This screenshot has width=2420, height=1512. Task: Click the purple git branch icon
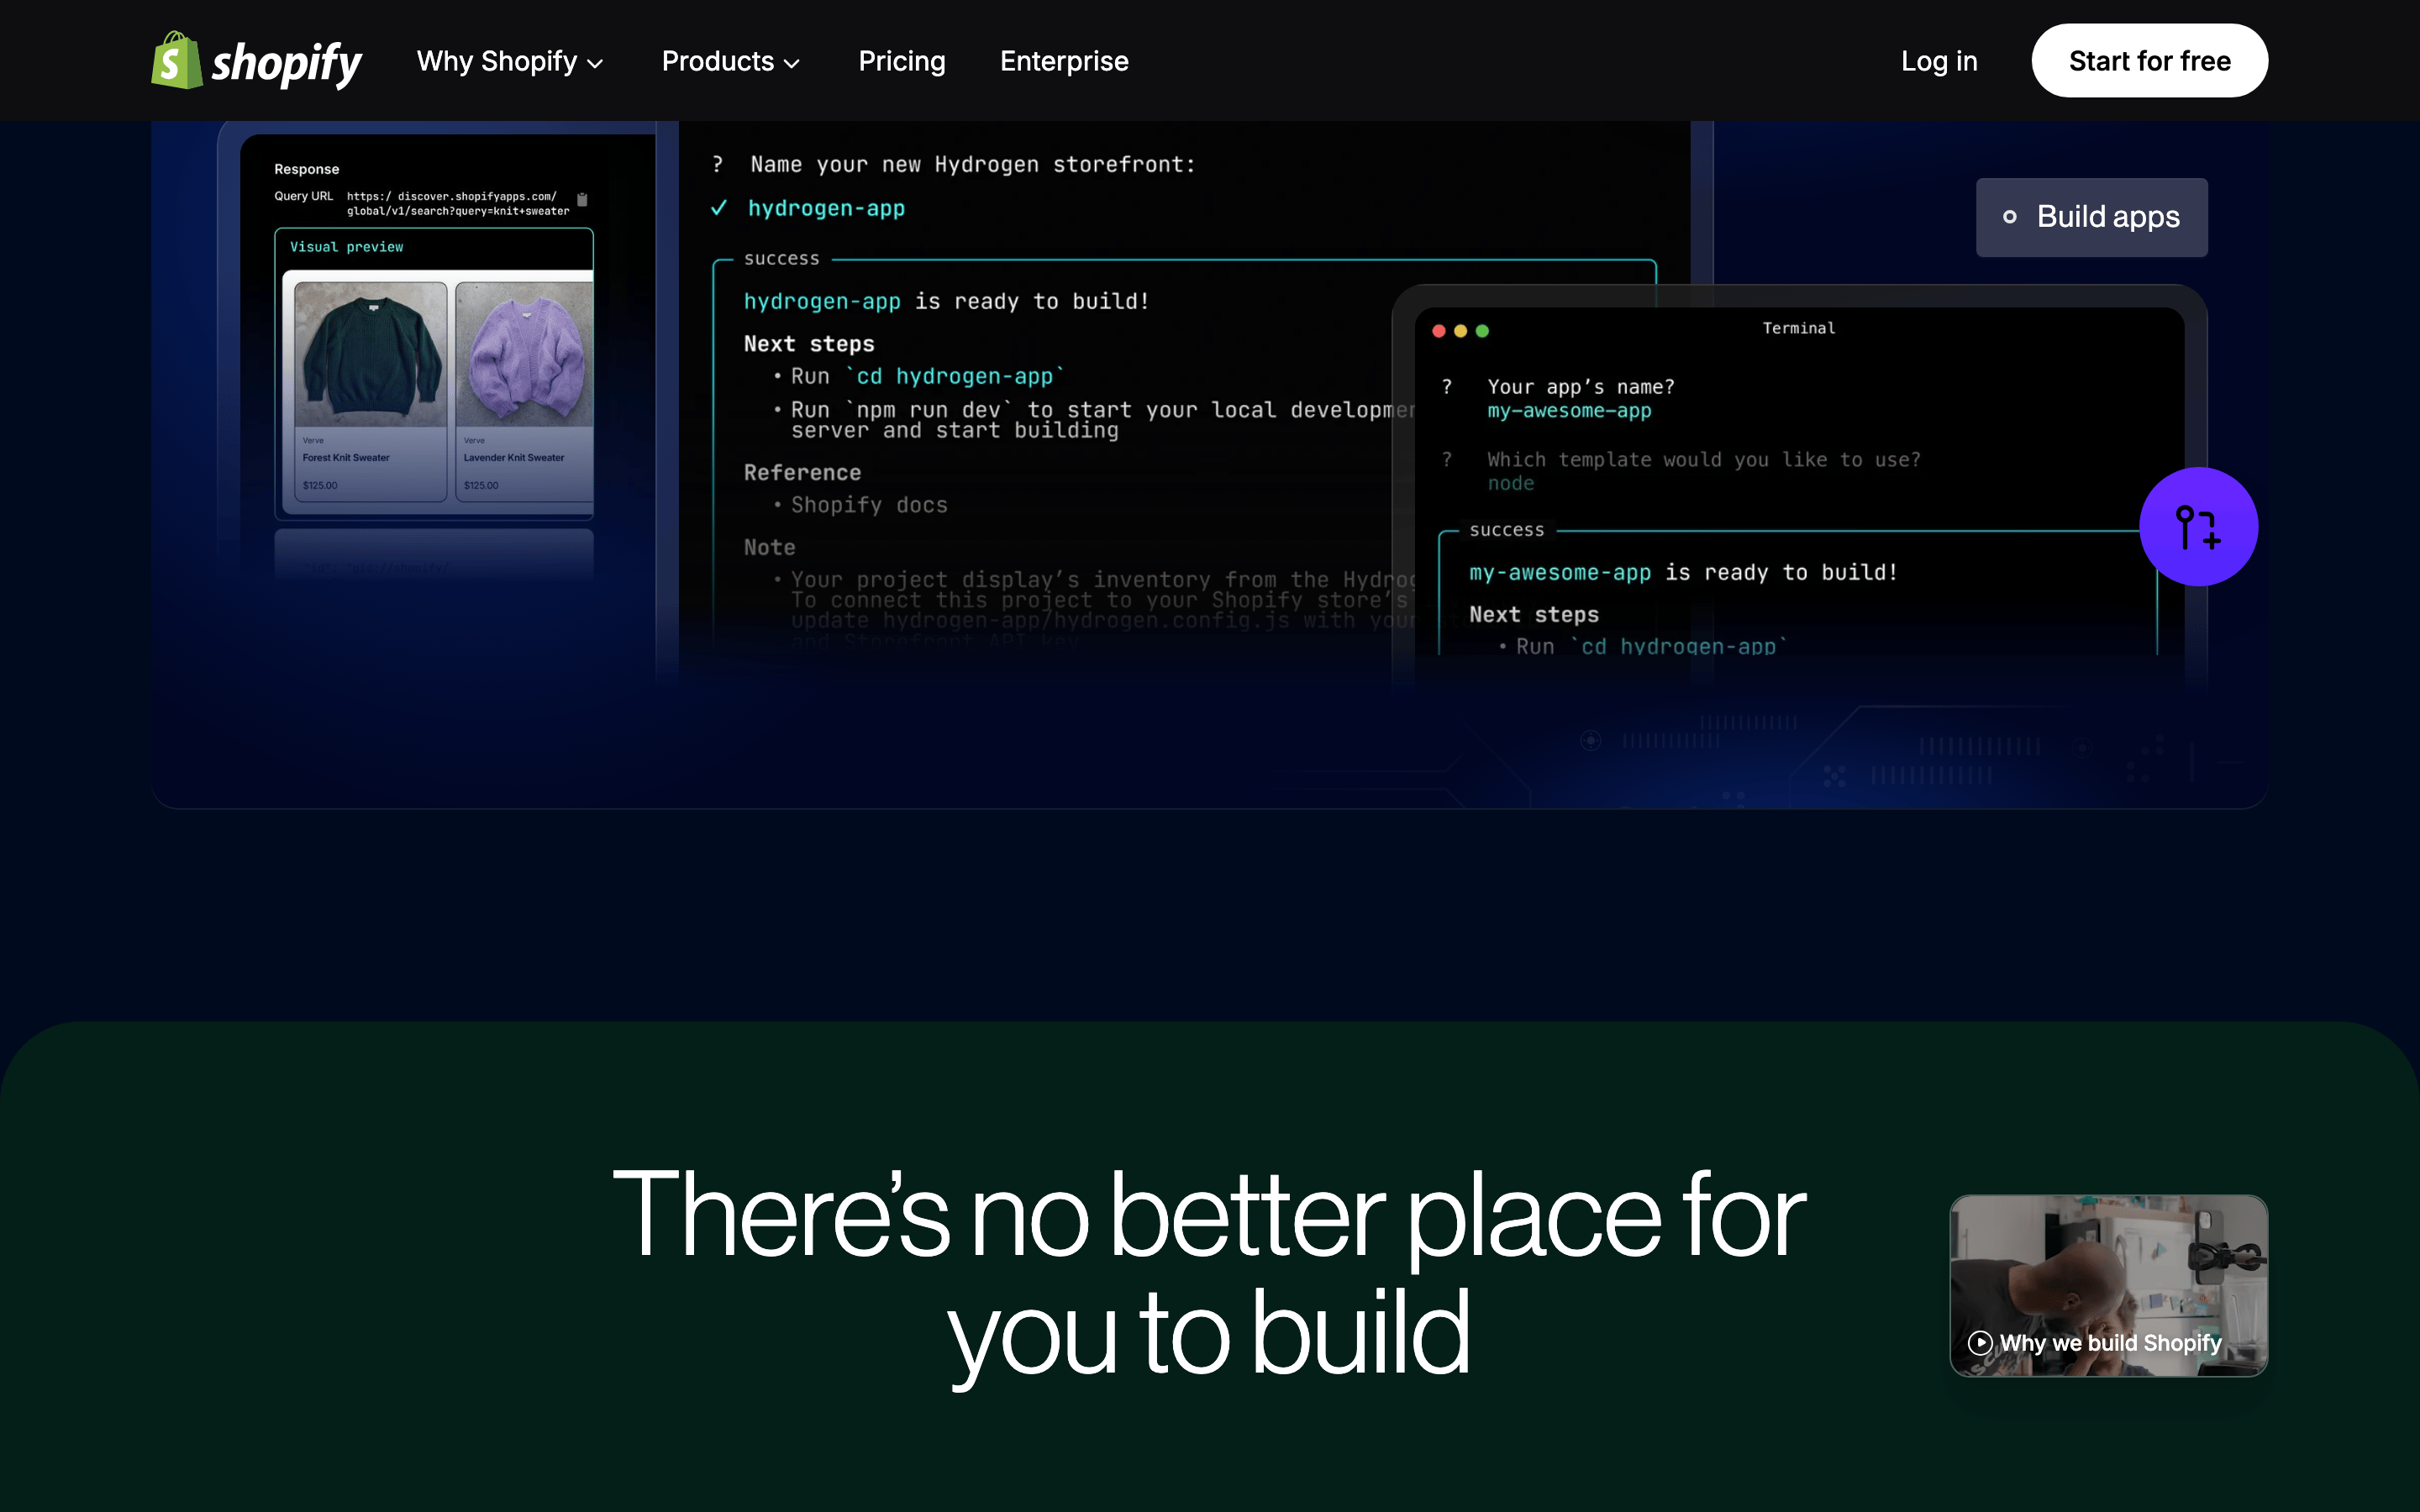coord(2198,527)
